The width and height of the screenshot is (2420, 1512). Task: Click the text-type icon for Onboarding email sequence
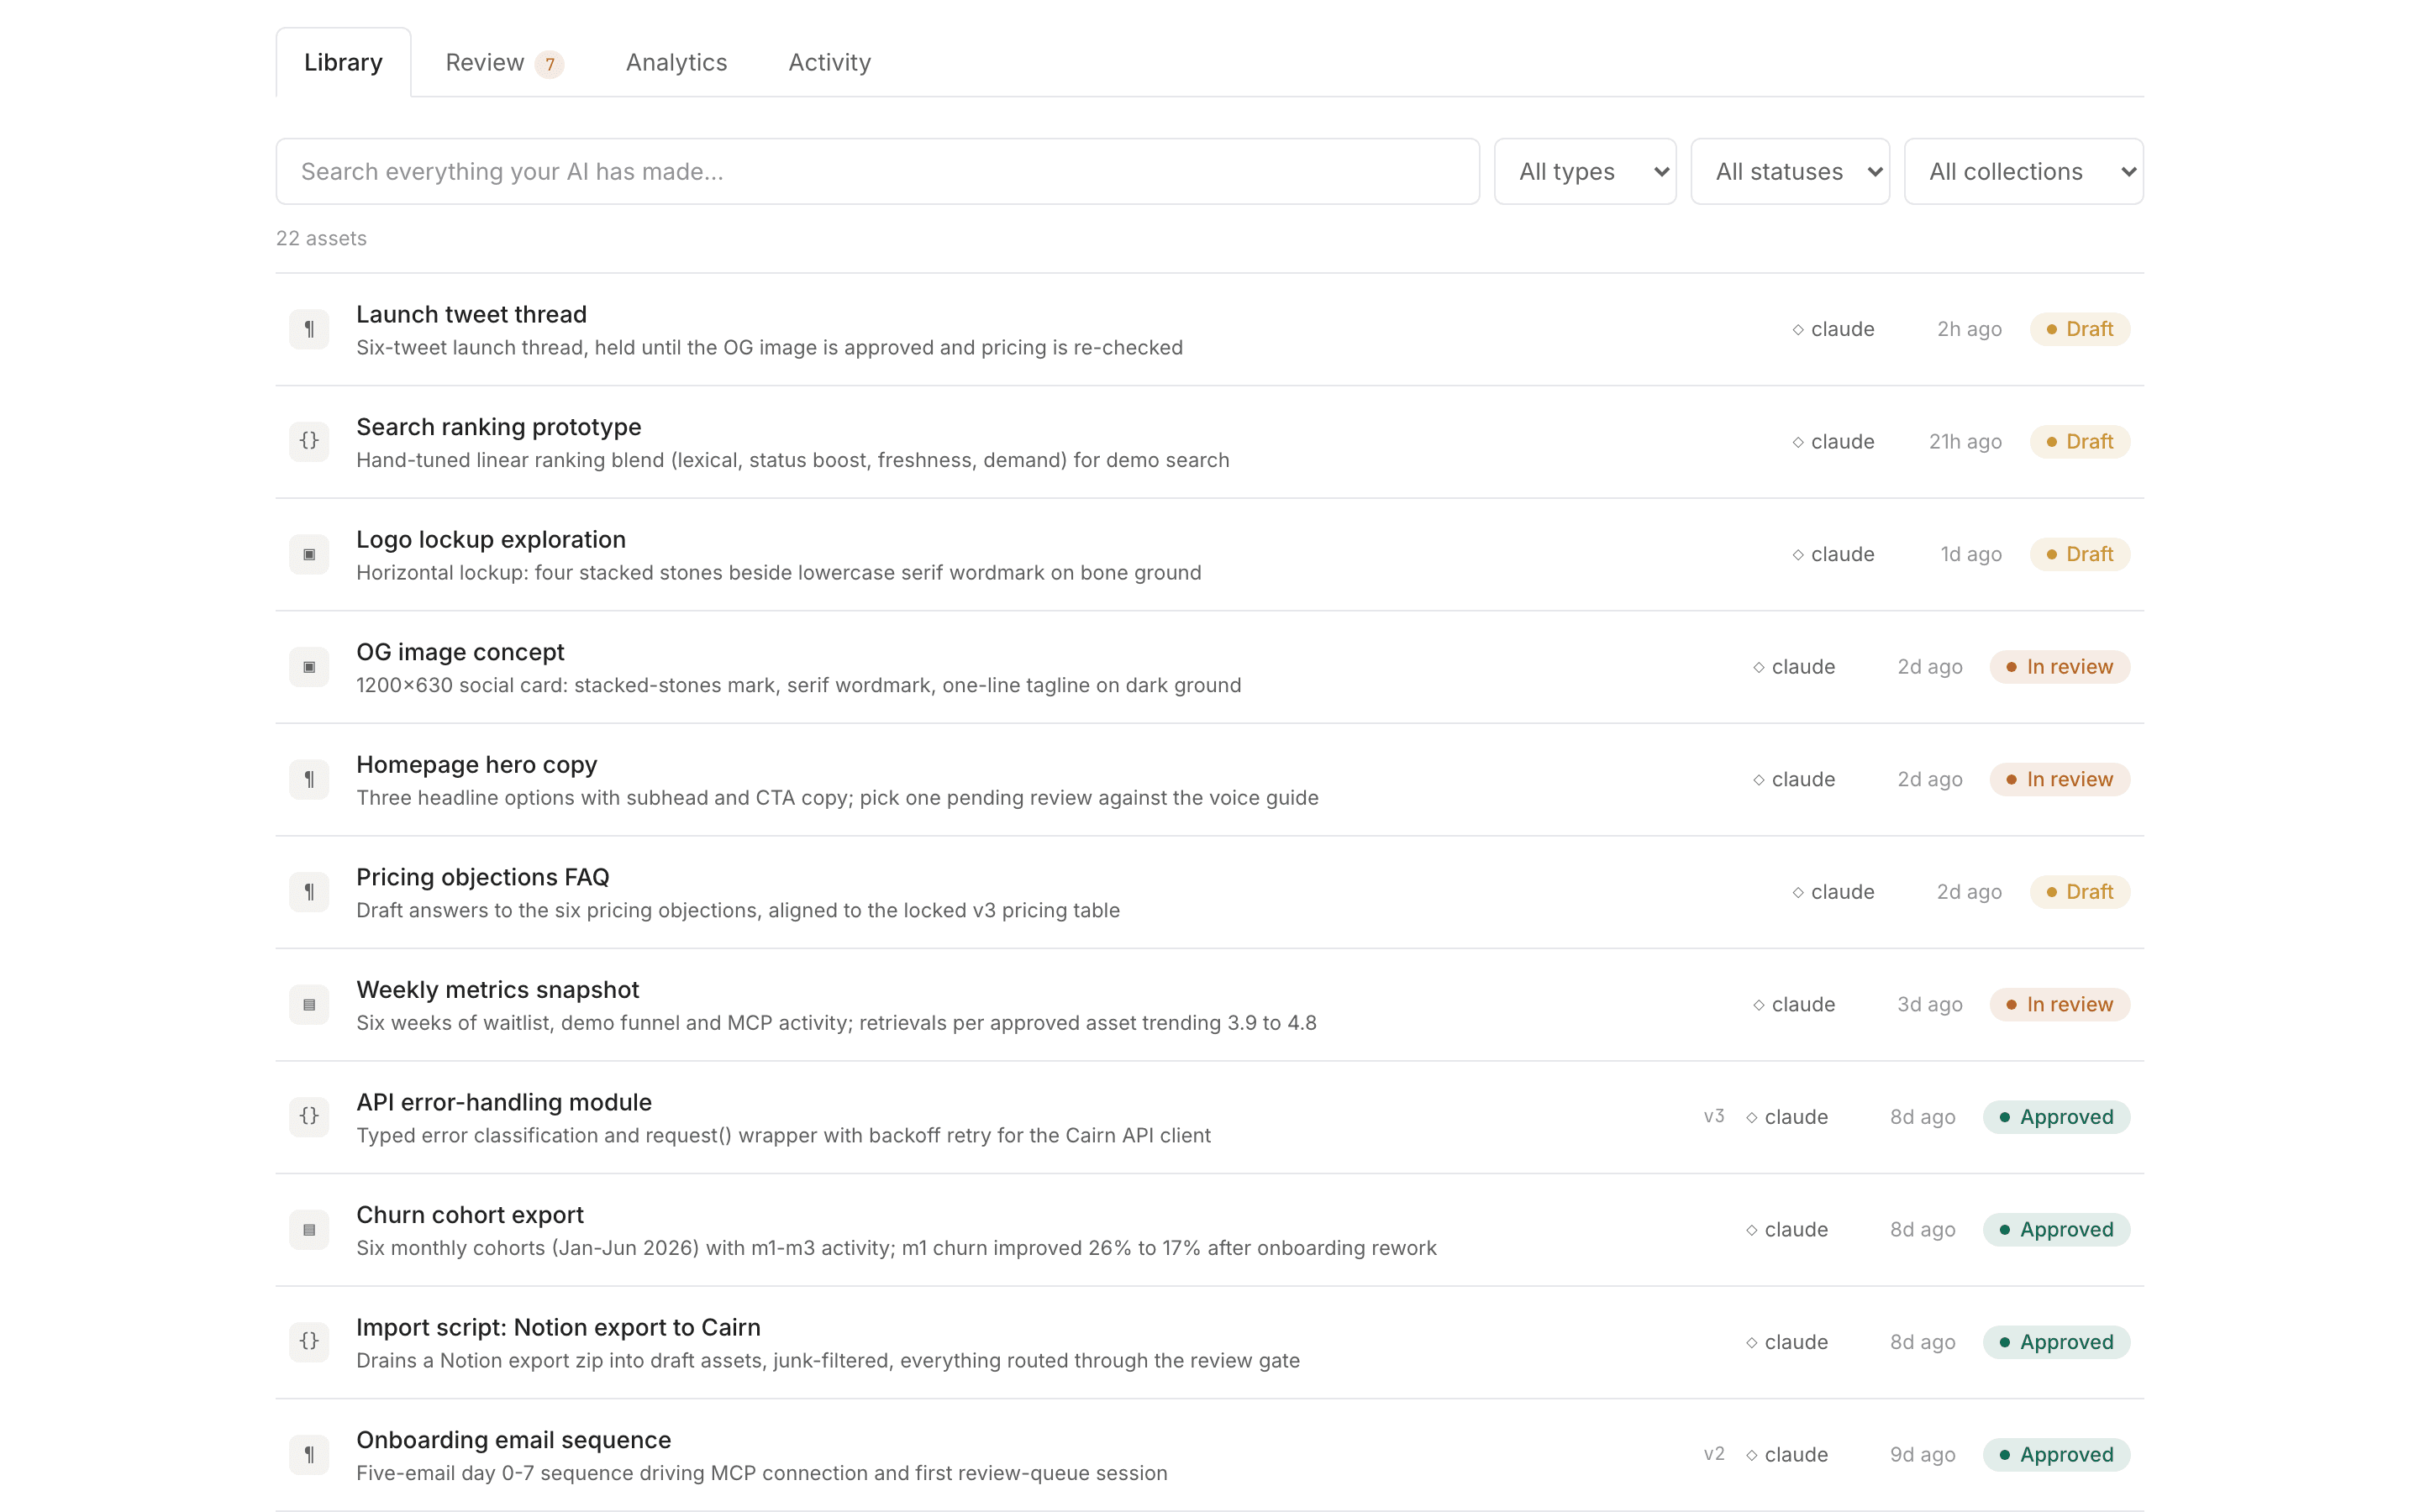[309, 1454]
